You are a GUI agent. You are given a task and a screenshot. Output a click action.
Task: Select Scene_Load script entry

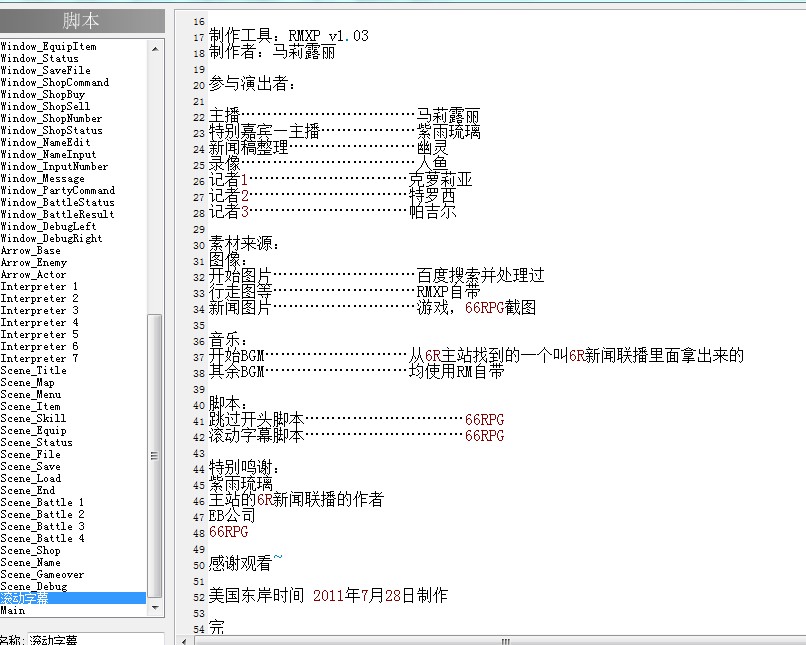[30, 478]
